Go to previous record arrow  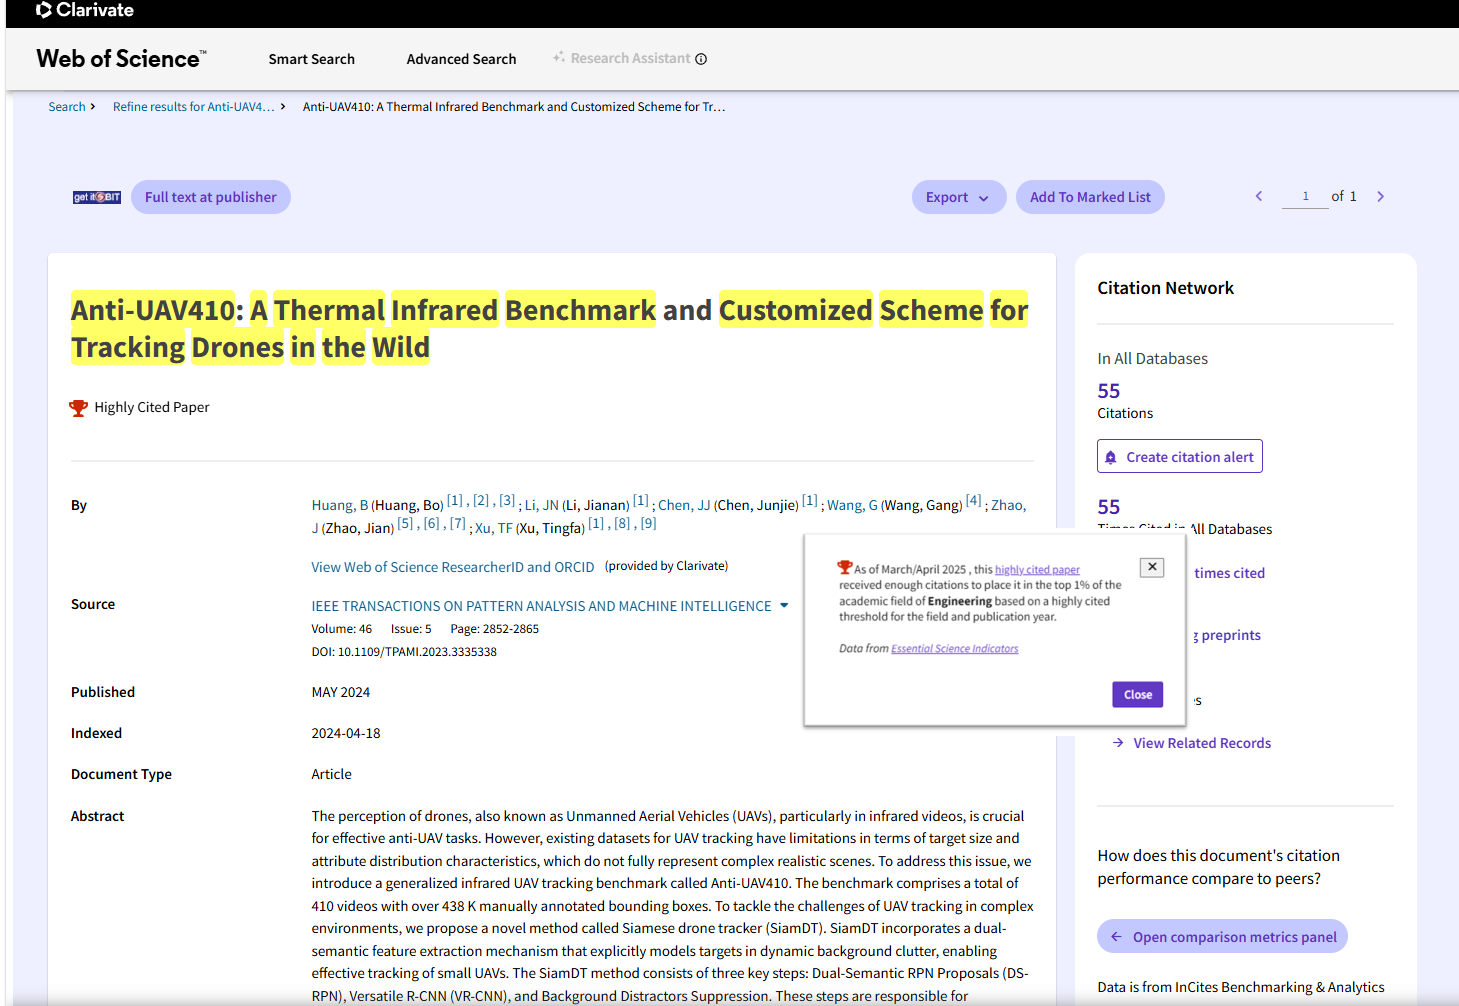(1259, 197)
